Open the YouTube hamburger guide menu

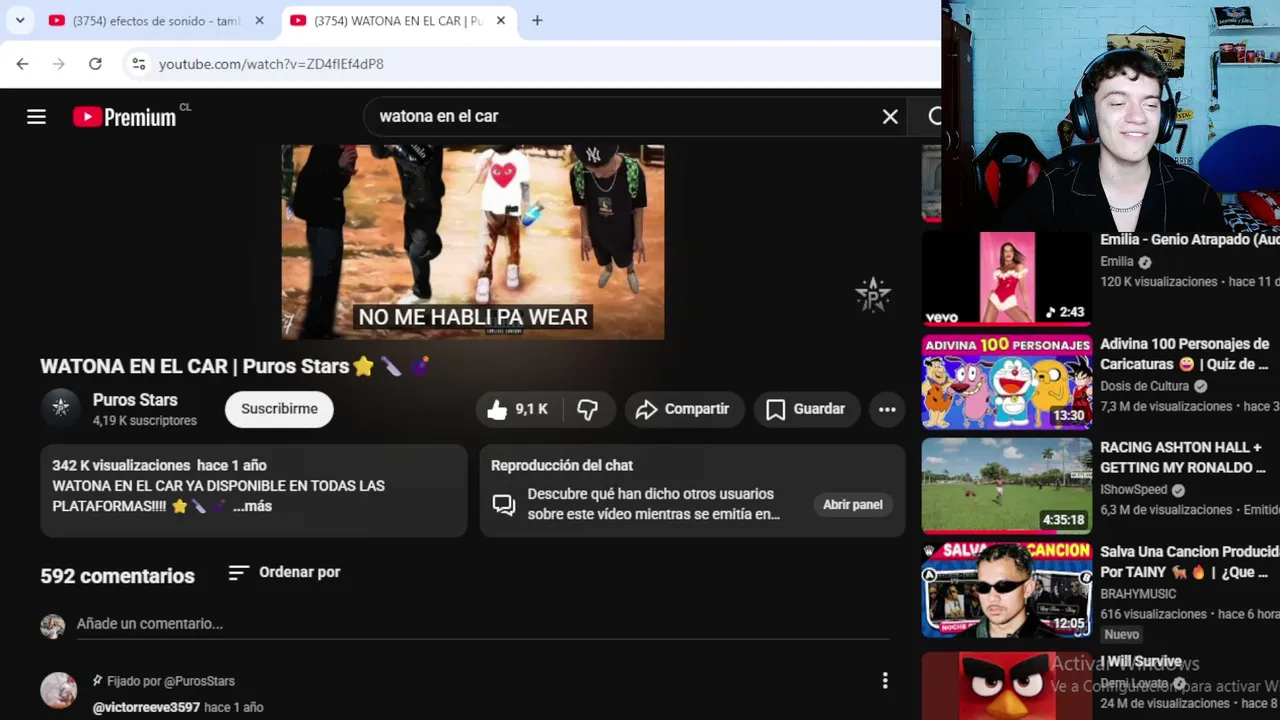pyautogui.click(x=36, y=117)
